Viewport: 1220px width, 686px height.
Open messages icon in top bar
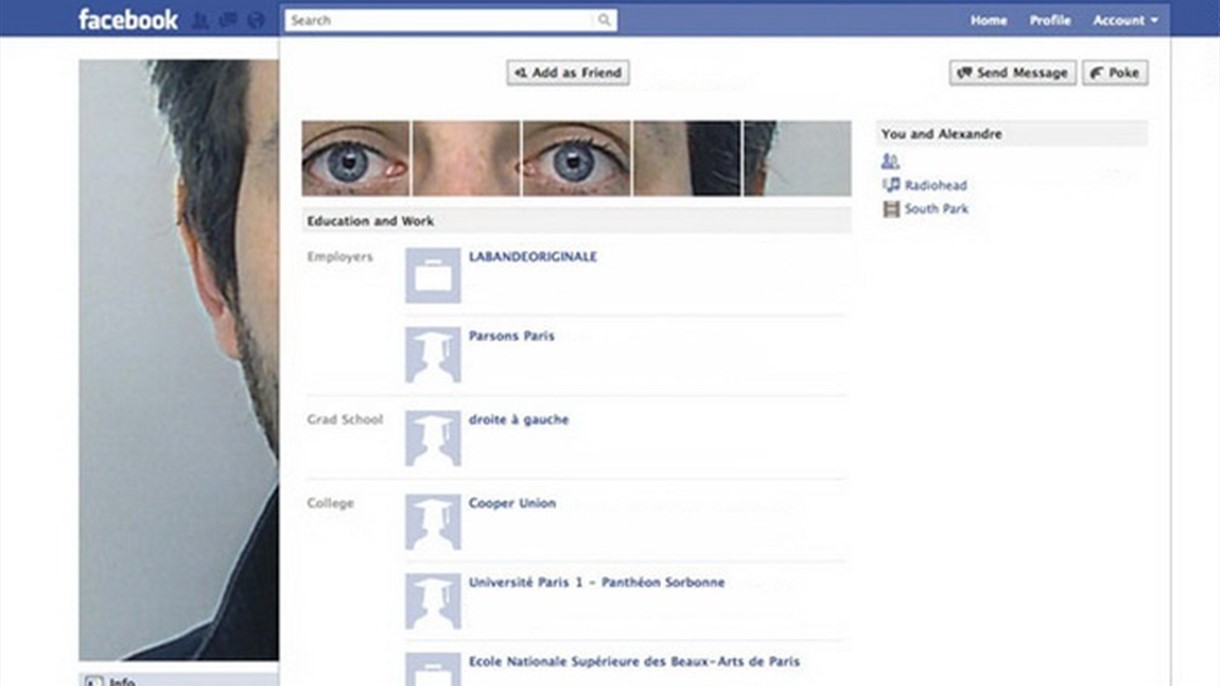(x=228, y=20)
